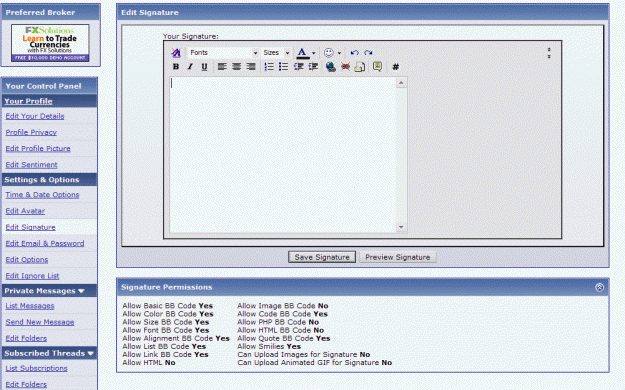Image resolution: width=625 pixels, height=390 pixels.
Task: Insert hyperlink with globe icon
Action: pyautogui.click(x=330, y=67)
